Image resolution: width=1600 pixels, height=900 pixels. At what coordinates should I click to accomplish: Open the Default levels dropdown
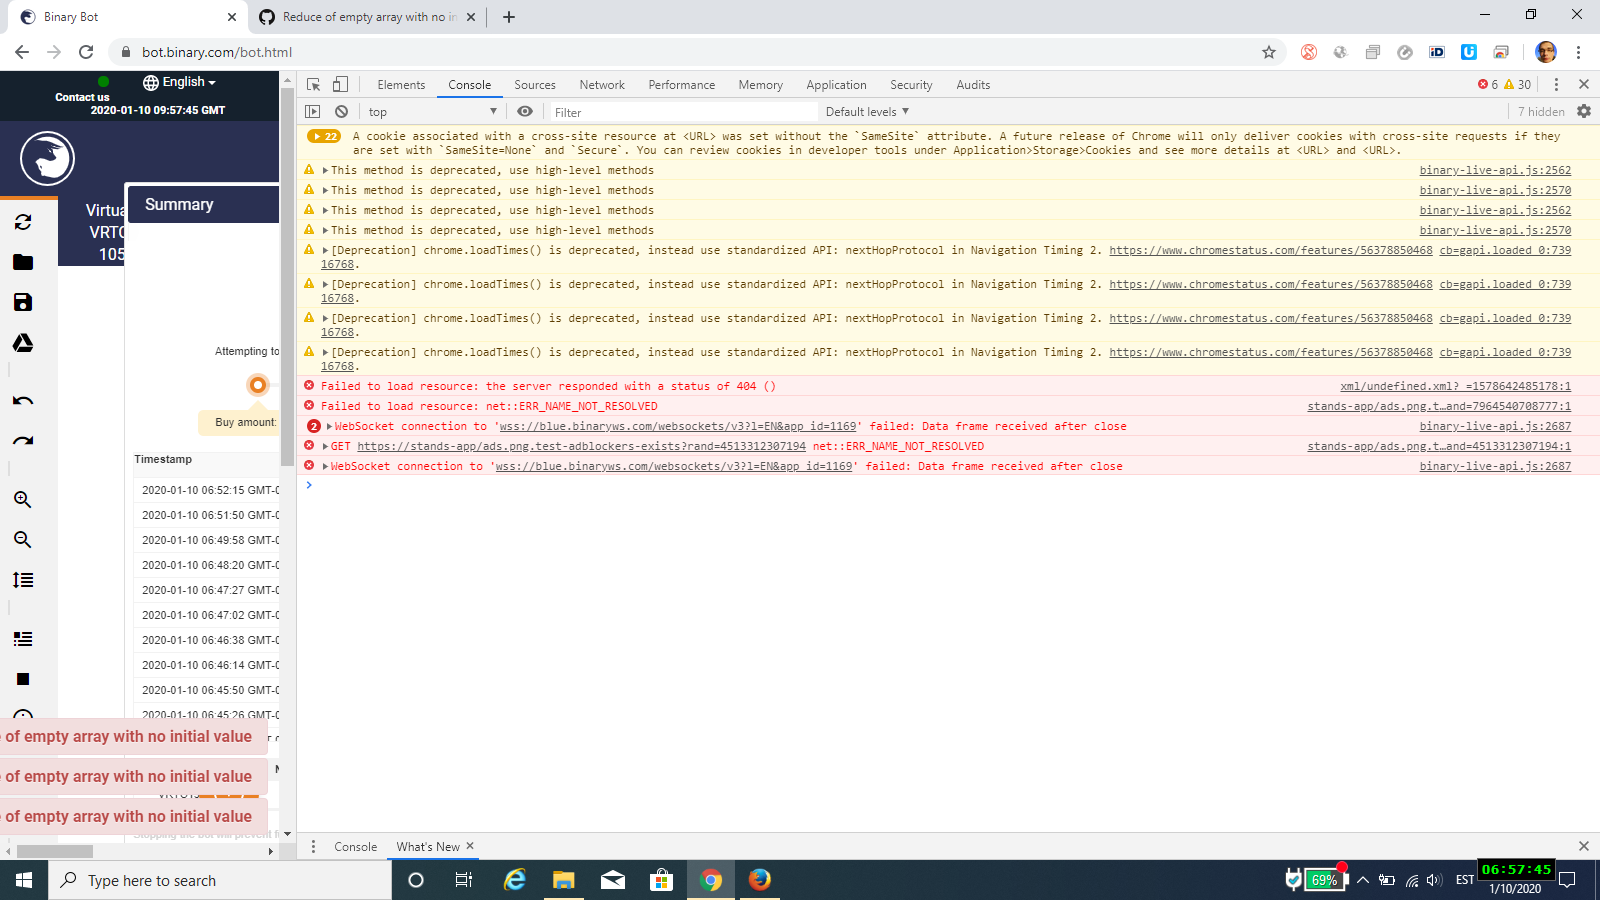click(x=867, y=112)
